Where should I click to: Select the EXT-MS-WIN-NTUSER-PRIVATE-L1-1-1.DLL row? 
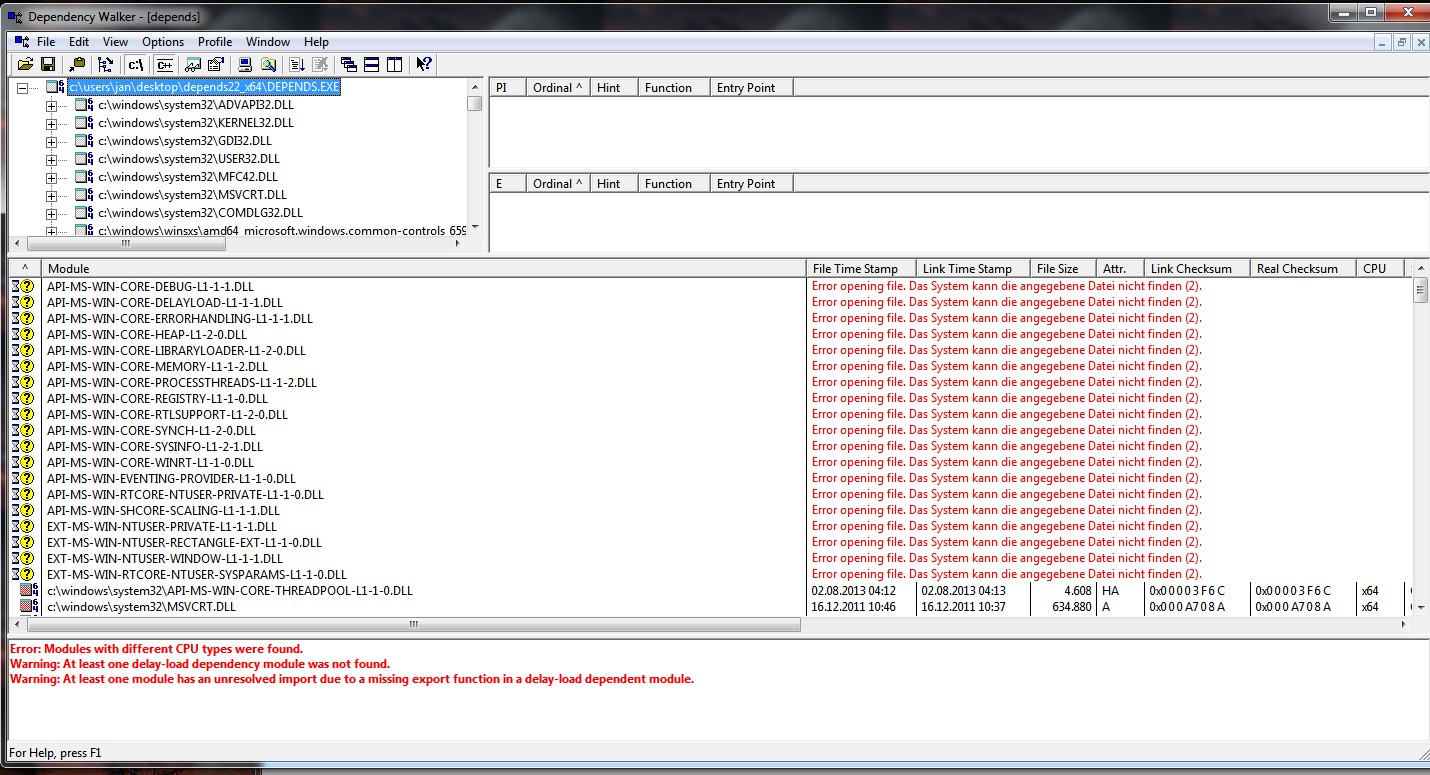click(x=711, y=527)
